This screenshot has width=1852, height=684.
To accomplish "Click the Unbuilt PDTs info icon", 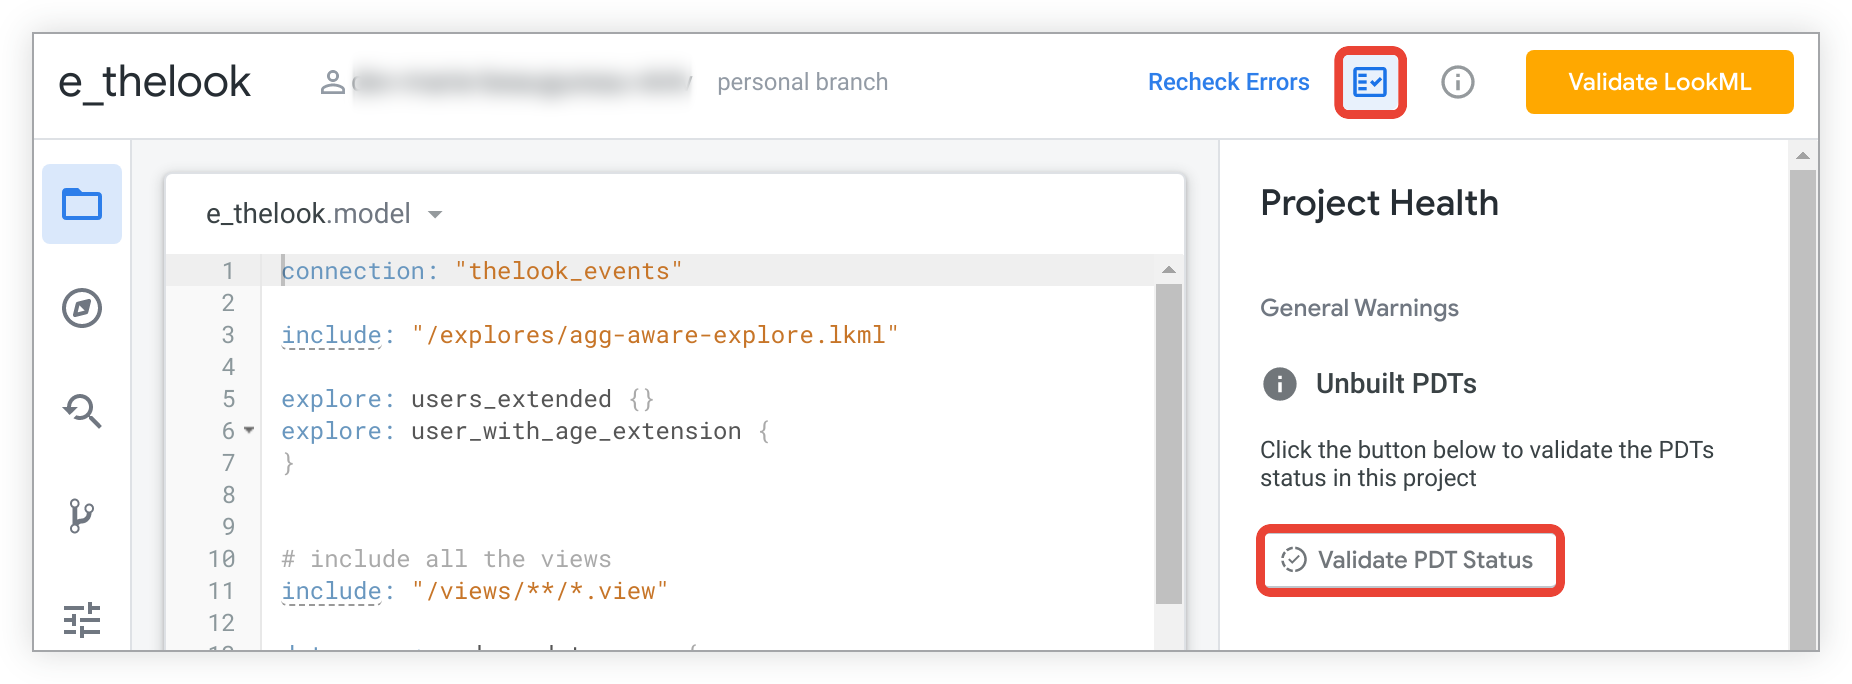I will [1279, 384].
